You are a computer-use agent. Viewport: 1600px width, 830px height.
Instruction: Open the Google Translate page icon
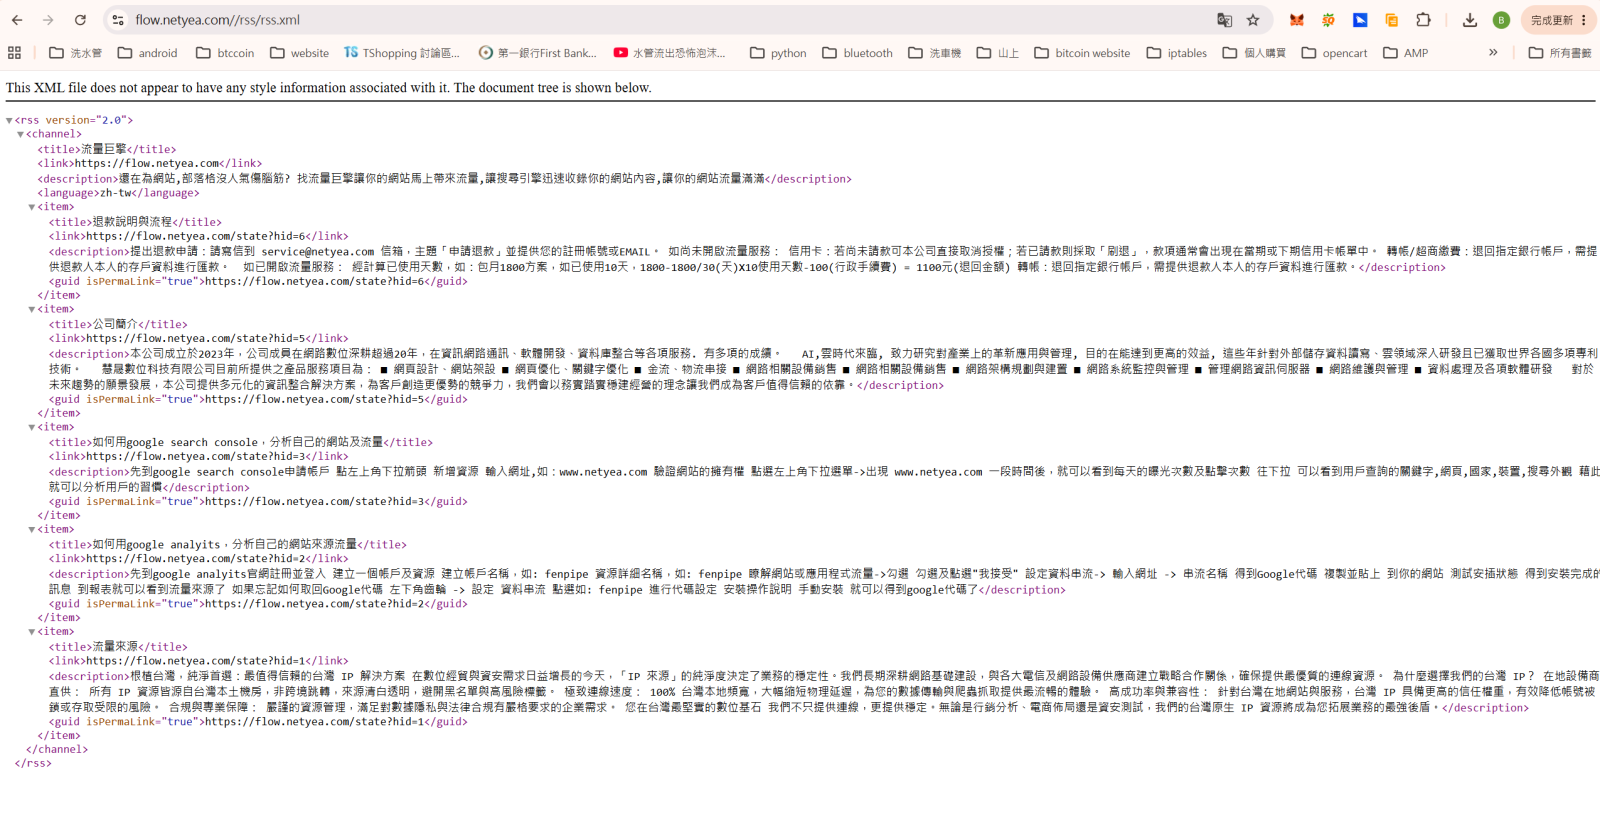click(x=1224, y=20)
